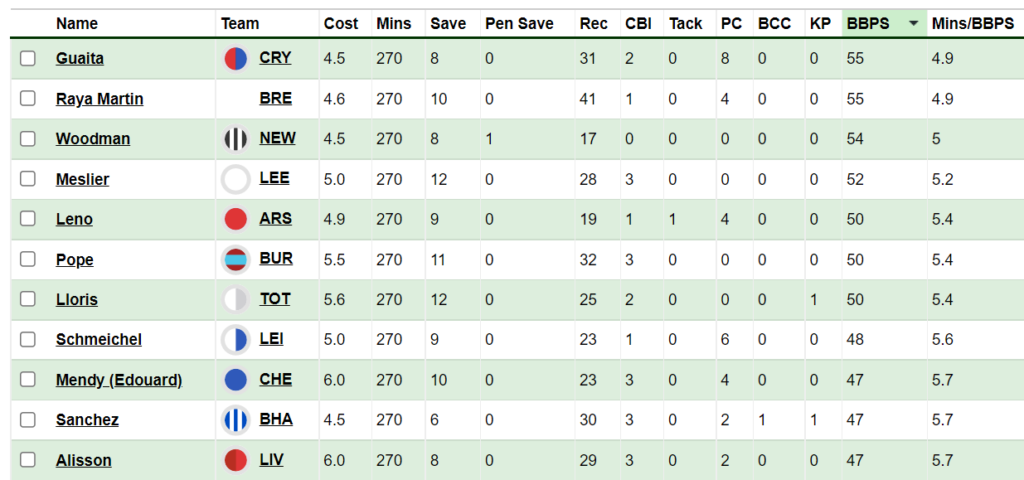Sort table by Cost column header
The height and width of the screenshot is (480, 1024).
pos(341,23)
